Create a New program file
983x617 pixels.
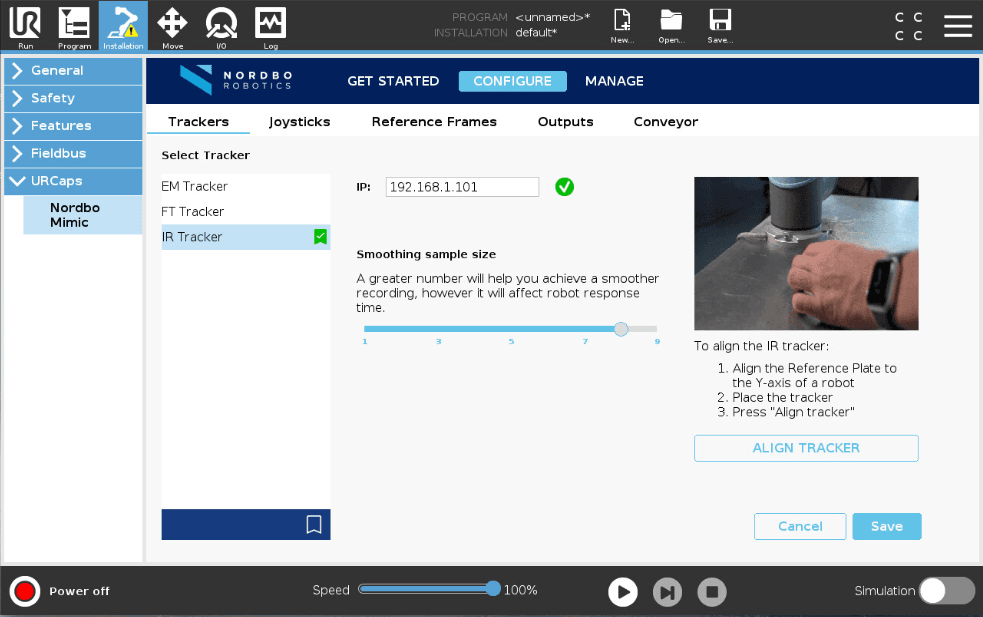click(622, 26)
